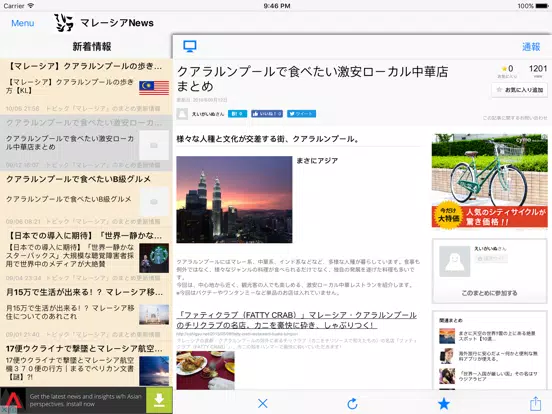Click the このまとめに参加する button

click(489, 293)
